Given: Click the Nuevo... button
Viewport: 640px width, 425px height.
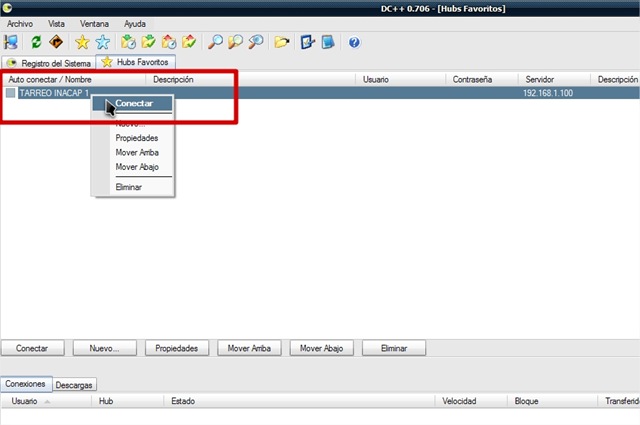Looking at the screenshot, I should pos(104,348).
